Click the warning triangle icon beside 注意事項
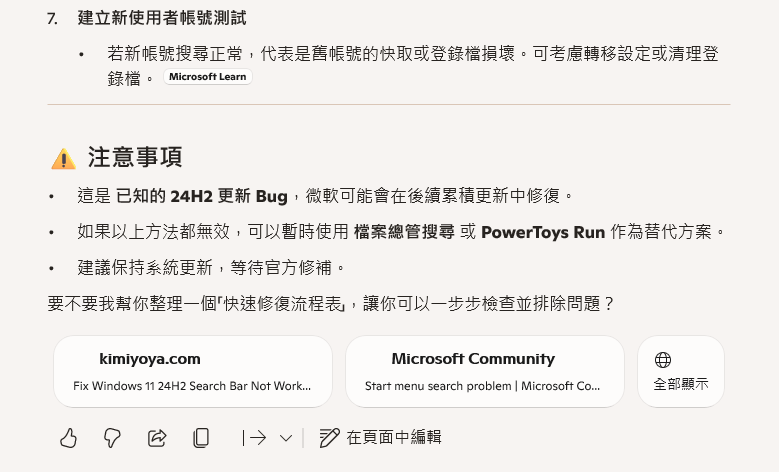Image resolution: width=779 pixels, height=472 pixels. [x=64, y=159]
